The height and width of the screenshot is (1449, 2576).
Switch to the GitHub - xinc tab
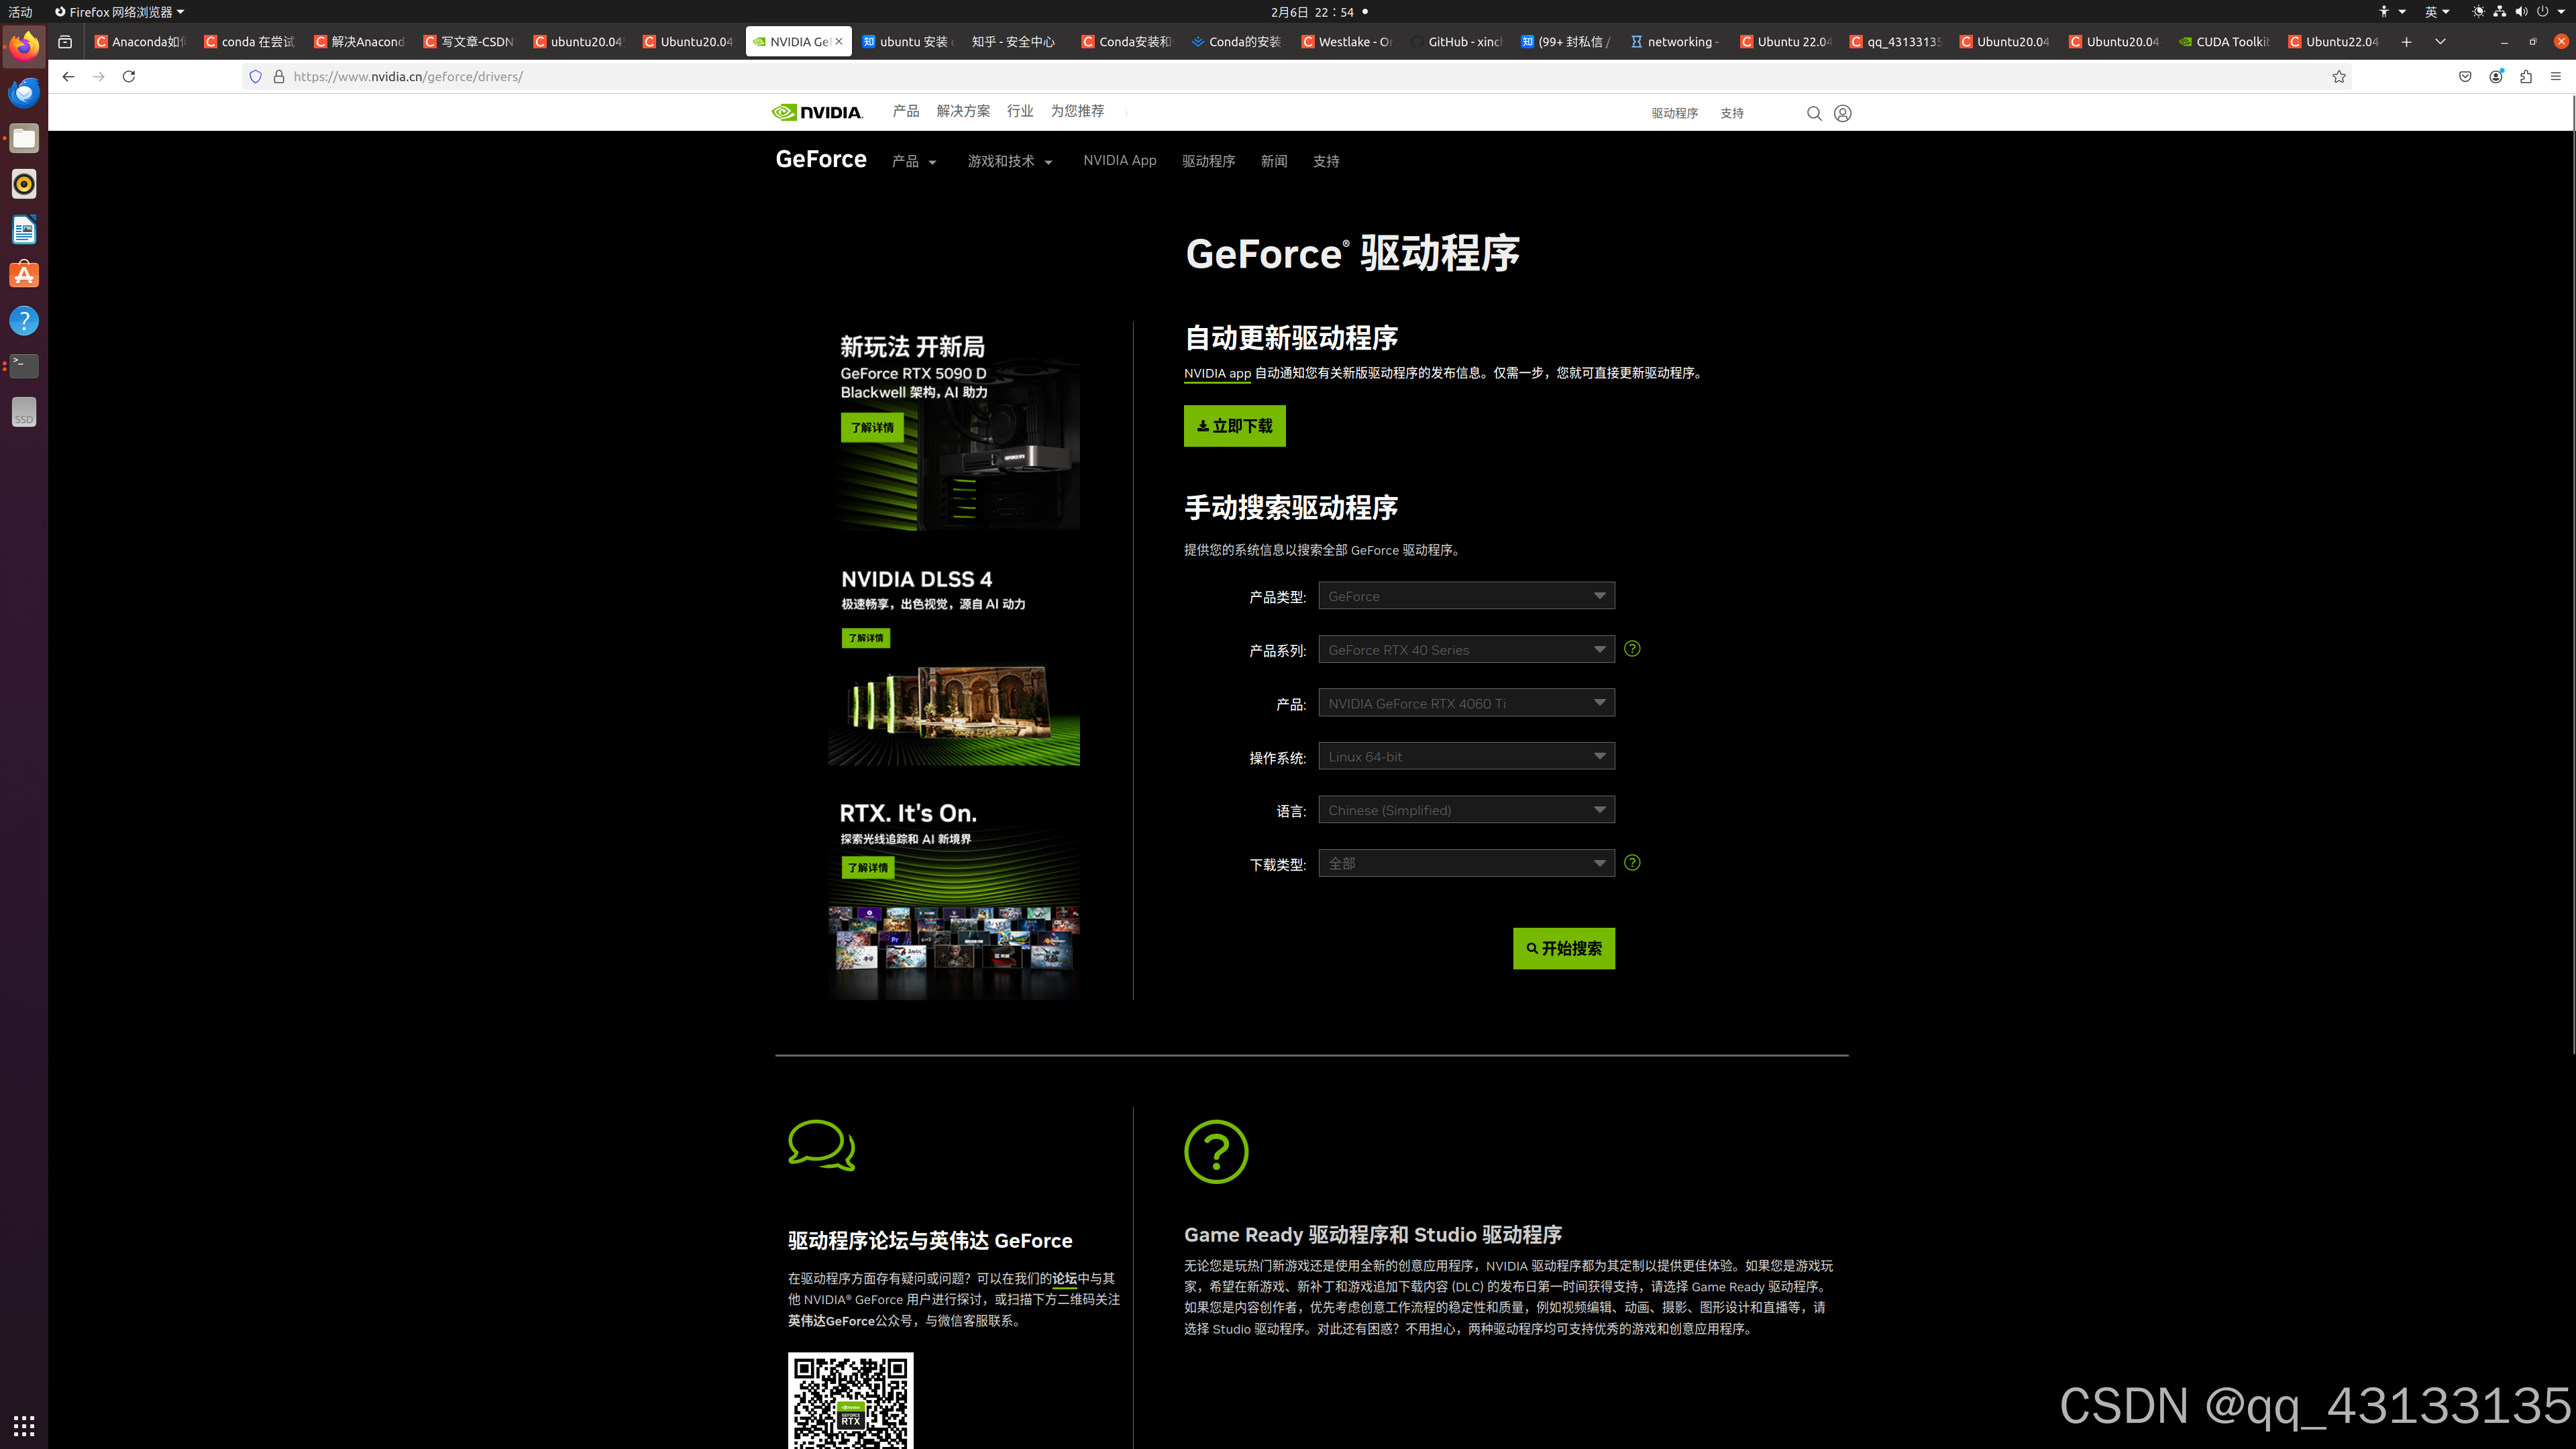pos(1457,41)
